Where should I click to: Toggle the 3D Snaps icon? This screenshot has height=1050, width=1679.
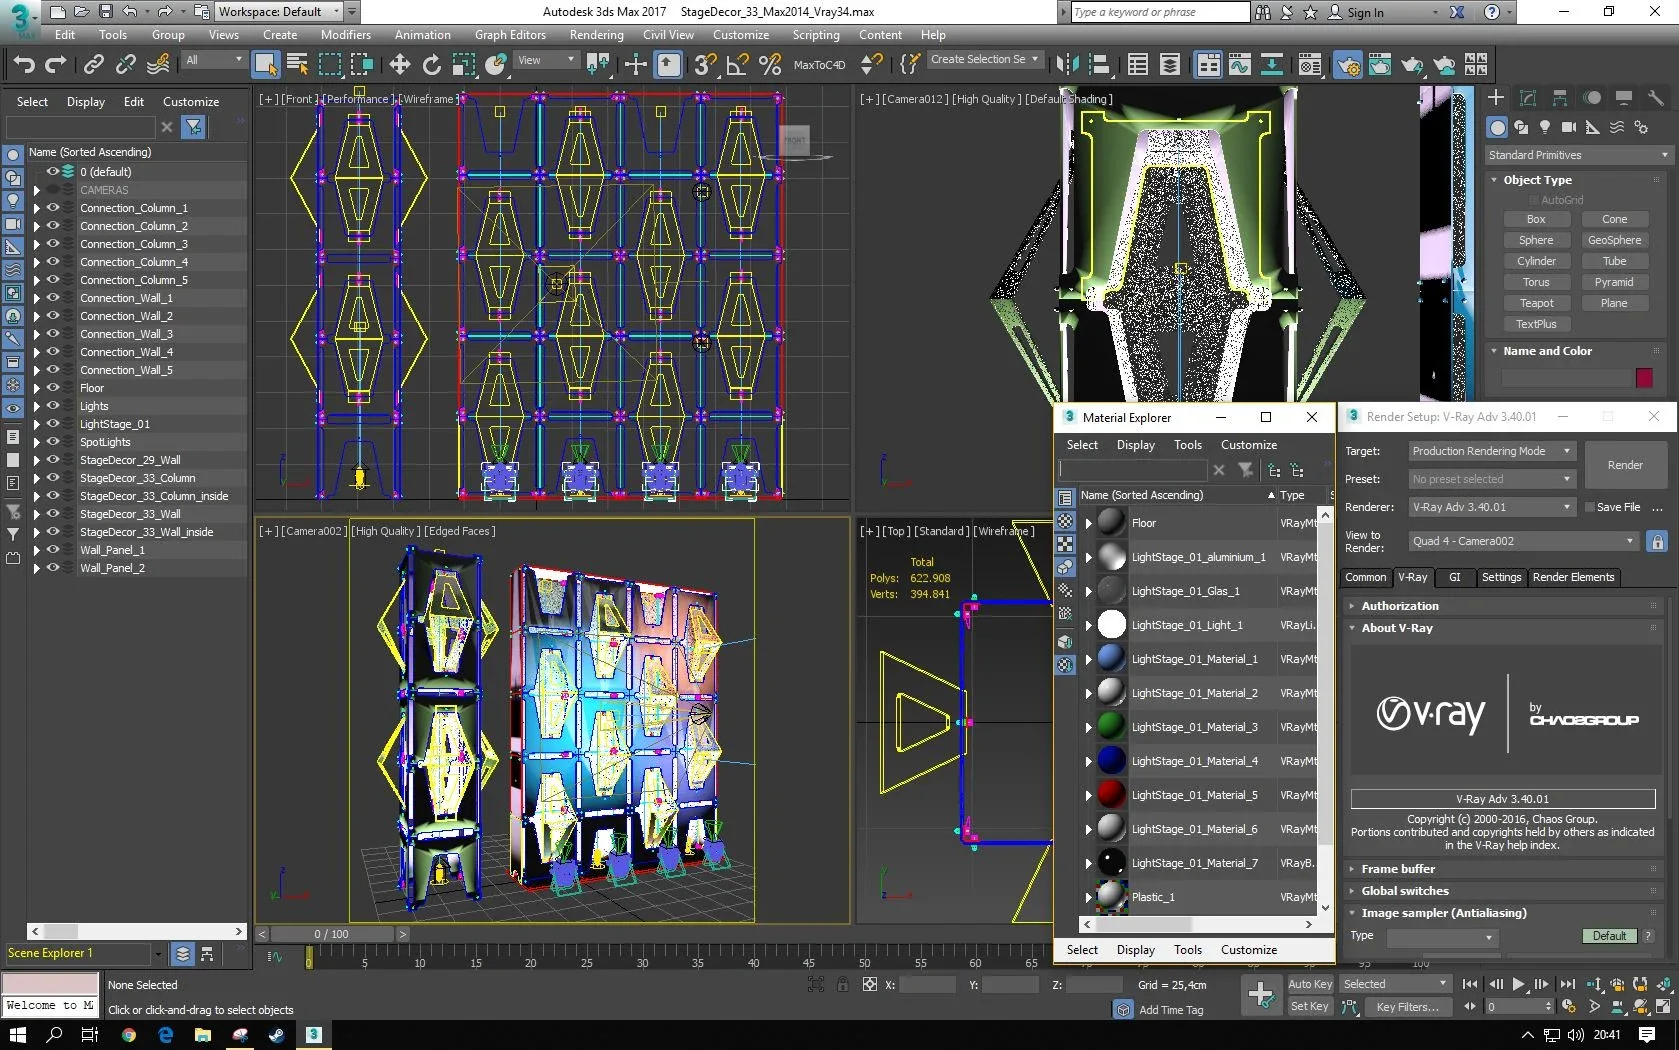[x=705, y=65]
